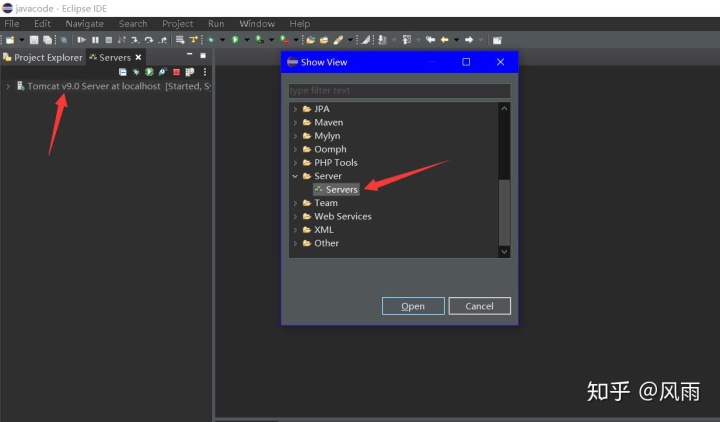720x422 pixels.
Task: Open the File menu
Action: (11, 23)
